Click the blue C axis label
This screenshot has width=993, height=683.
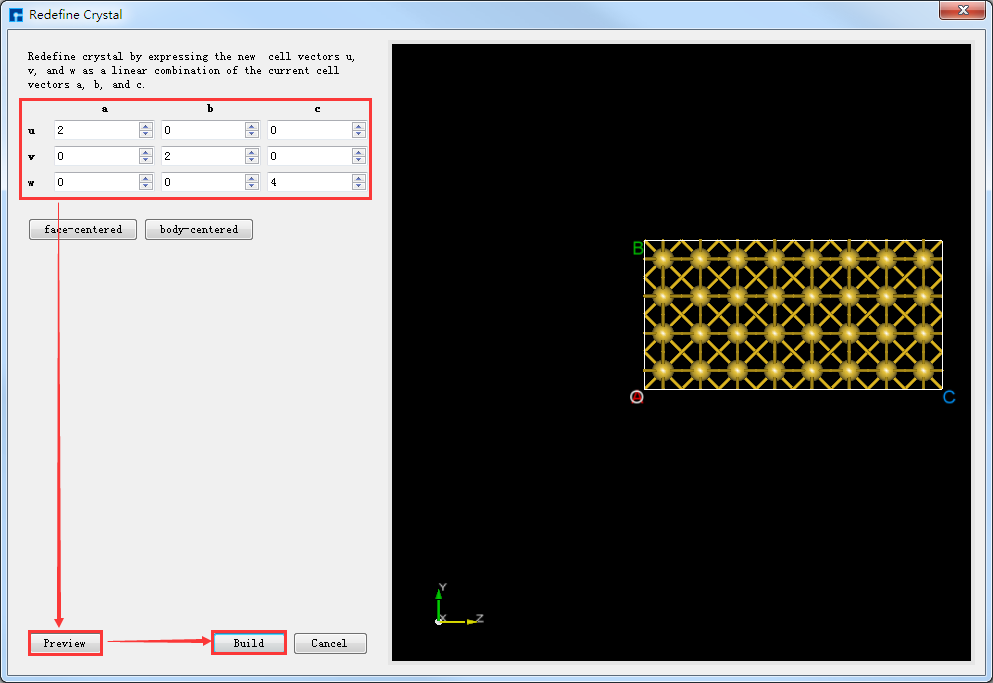click(x=948, y=397)
